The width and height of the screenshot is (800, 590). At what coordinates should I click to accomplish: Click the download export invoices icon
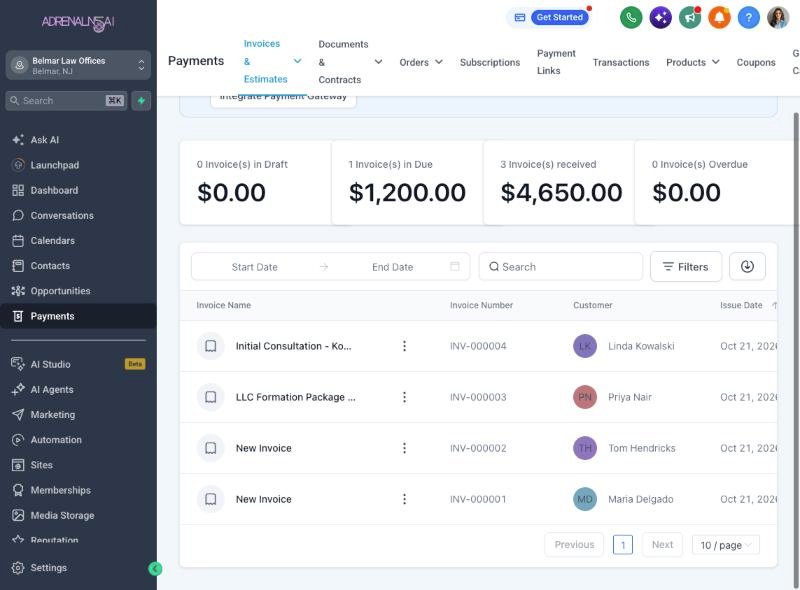(747, 266)
